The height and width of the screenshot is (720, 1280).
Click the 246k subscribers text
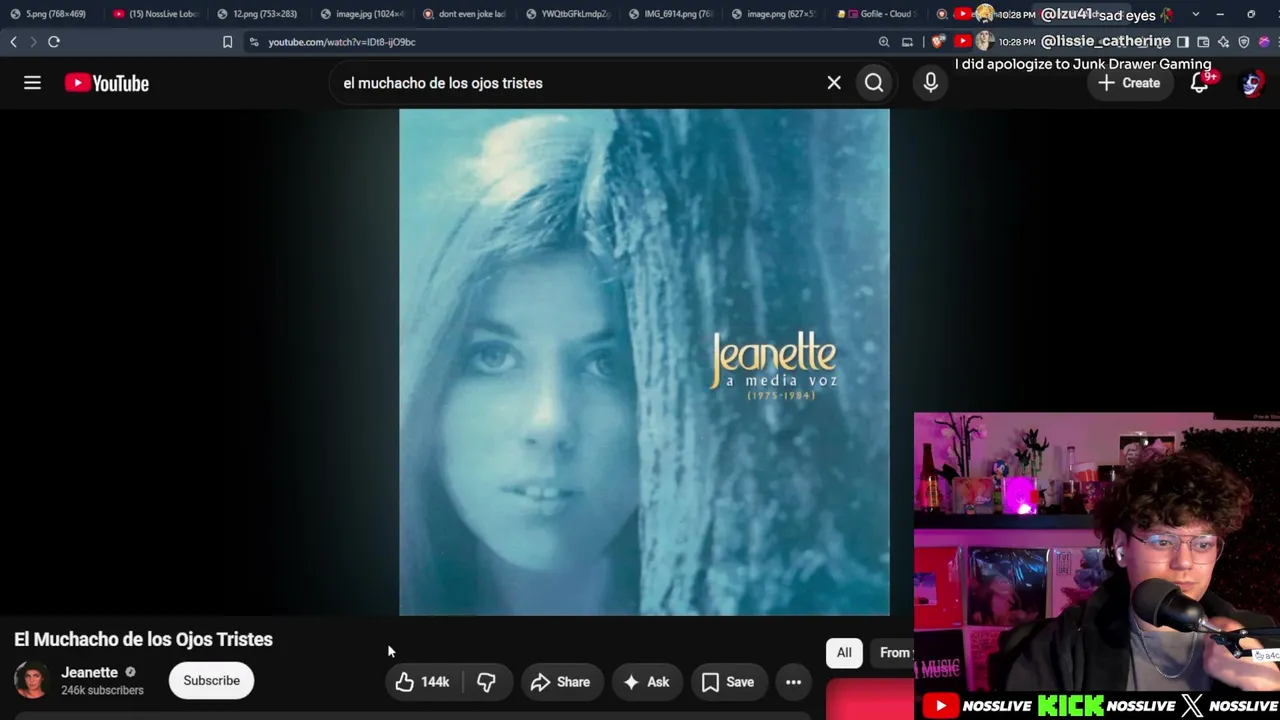(x=102, y=690)
